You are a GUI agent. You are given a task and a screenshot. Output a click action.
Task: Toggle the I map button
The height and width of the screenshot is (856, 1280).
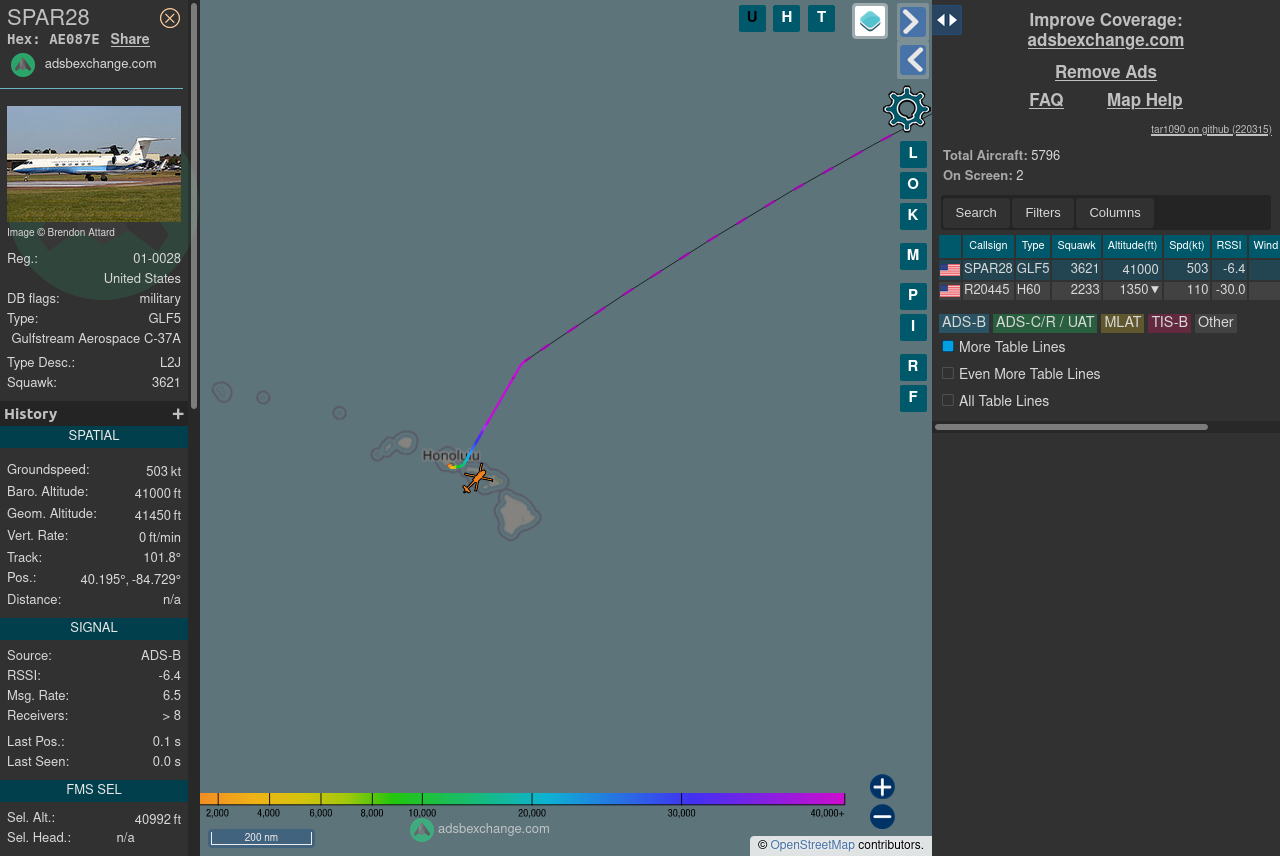point(913,327)
